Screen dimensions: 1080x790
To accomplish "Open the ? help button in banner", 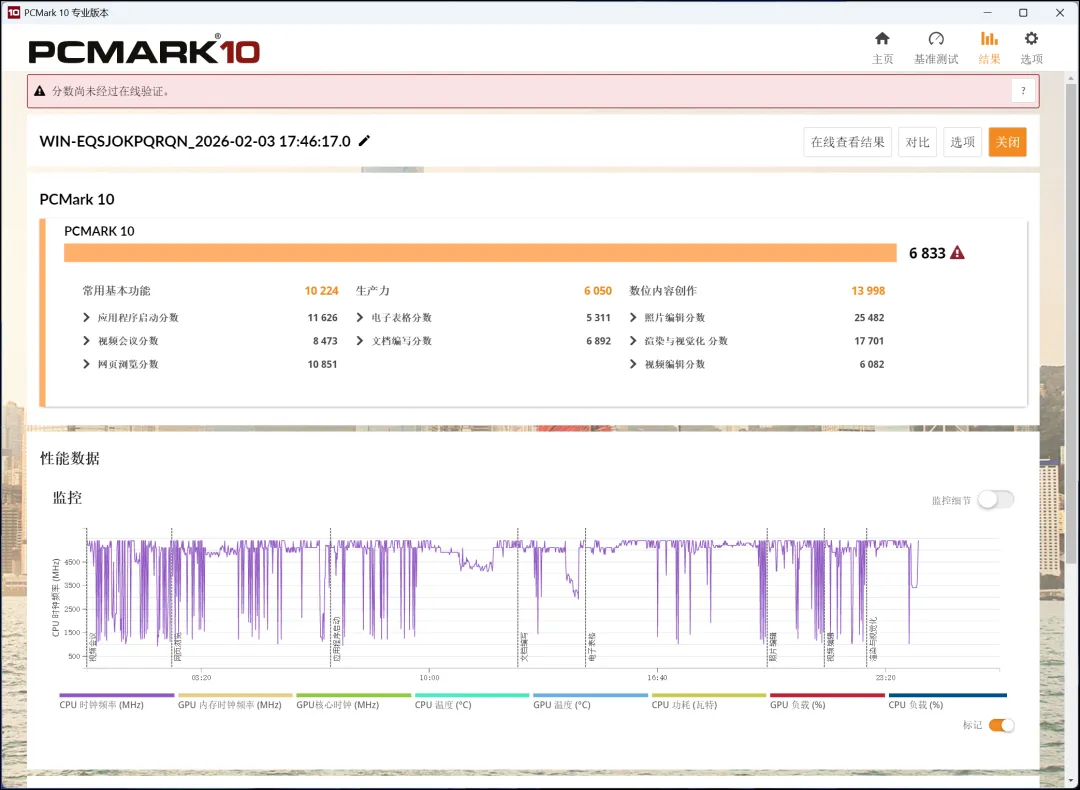I will pyautogui.click(x=1023, y=91).
